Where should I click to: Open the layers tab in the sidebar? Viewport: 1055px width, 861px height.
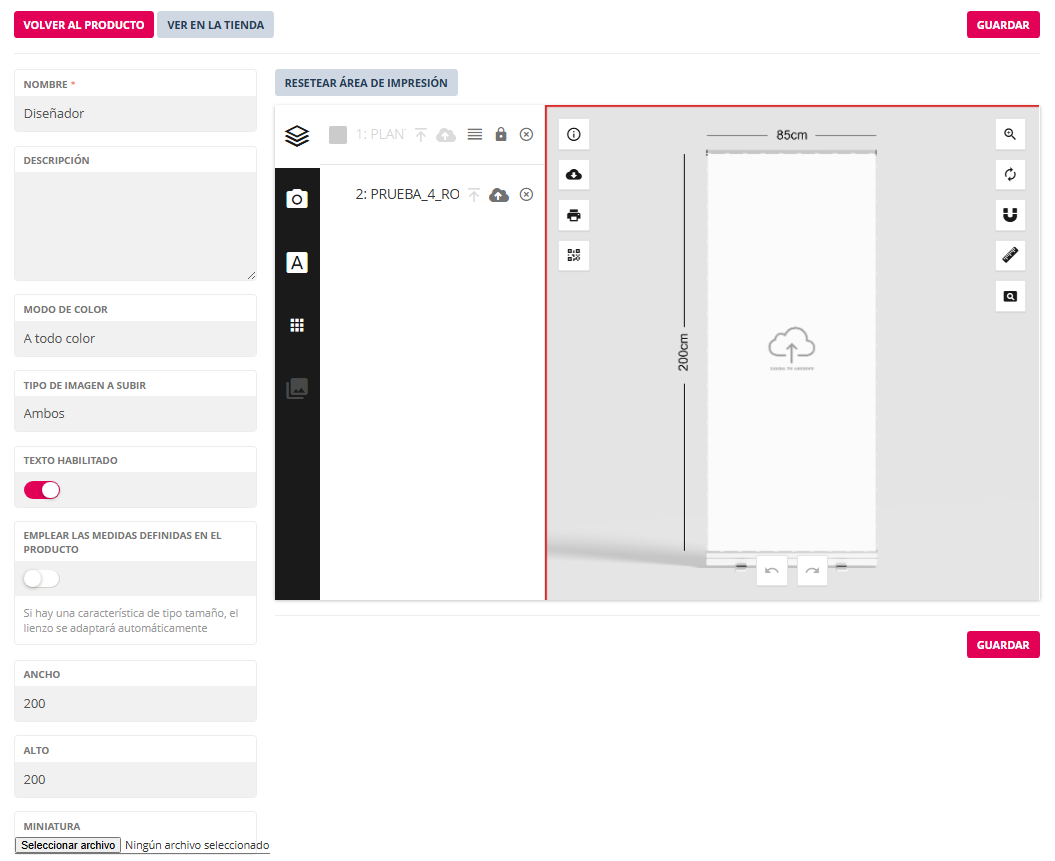[x=297, y=136]
